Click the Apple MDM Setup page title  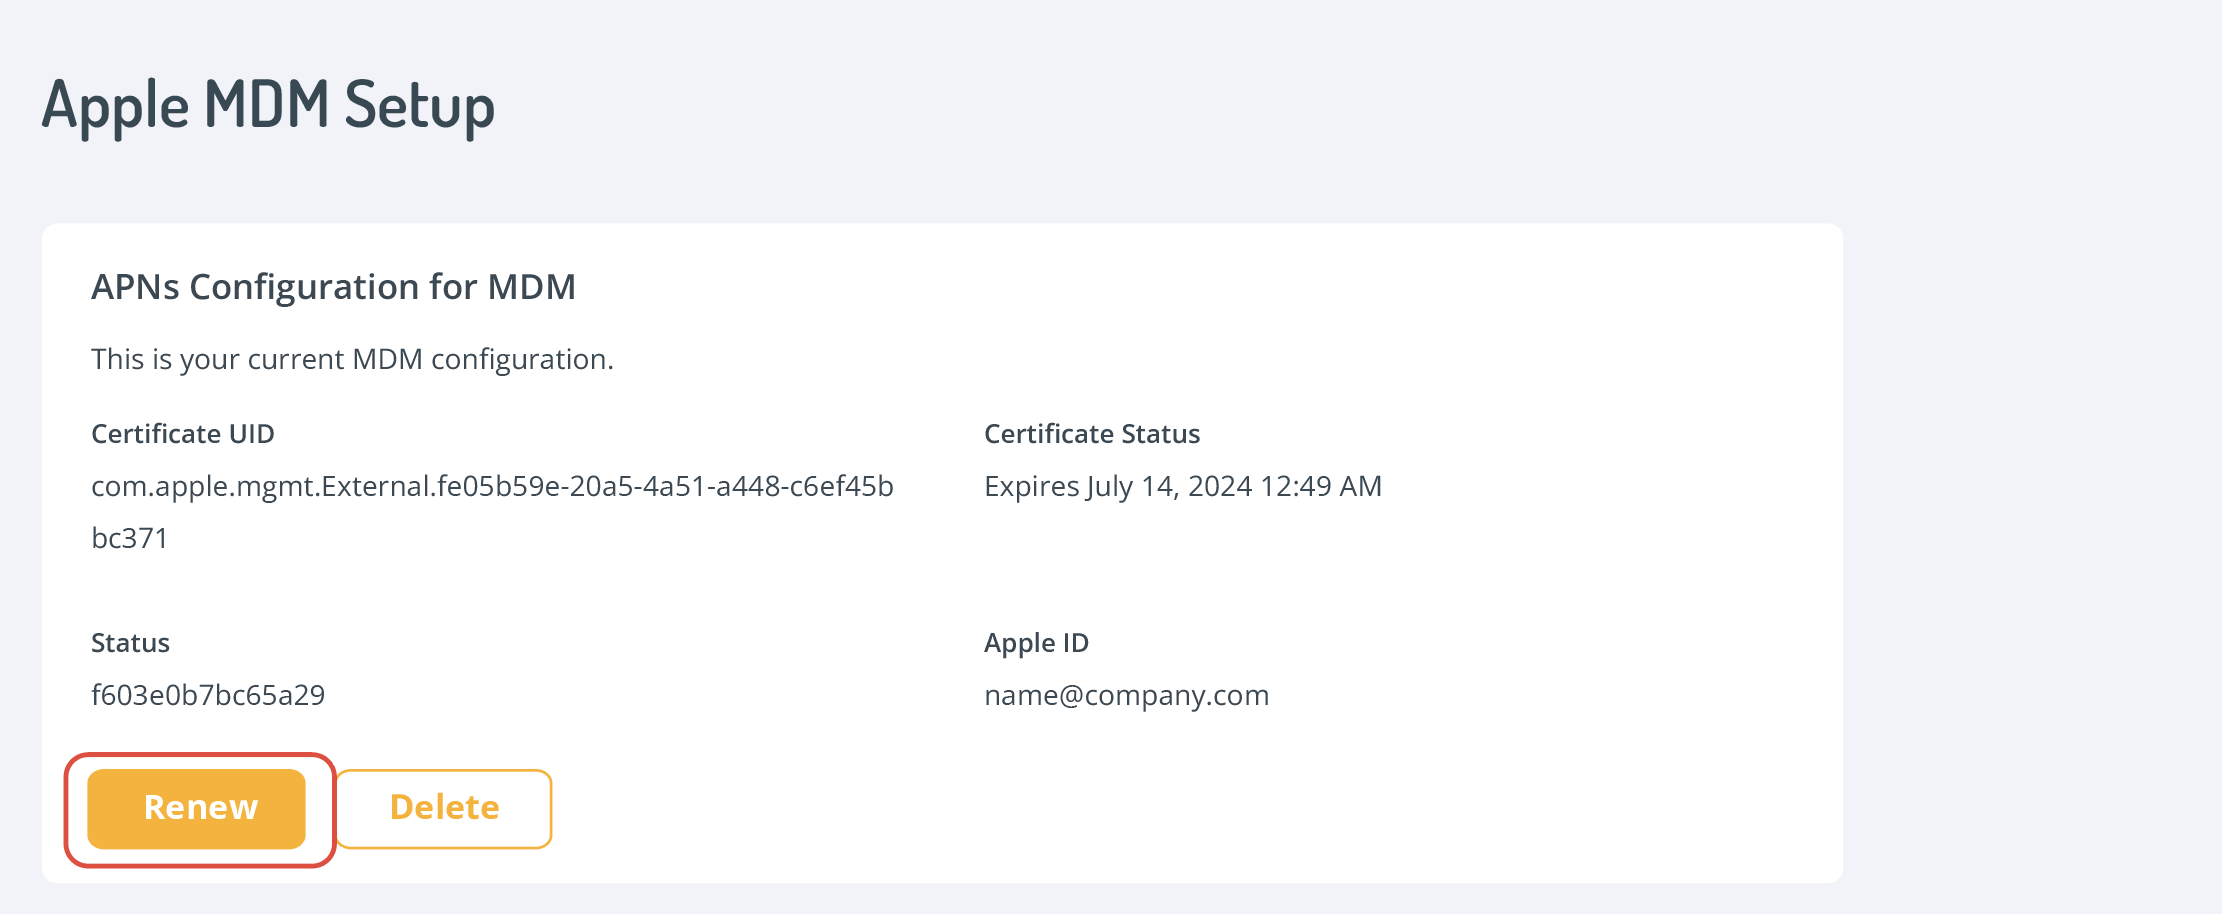(x=268, y=105)
